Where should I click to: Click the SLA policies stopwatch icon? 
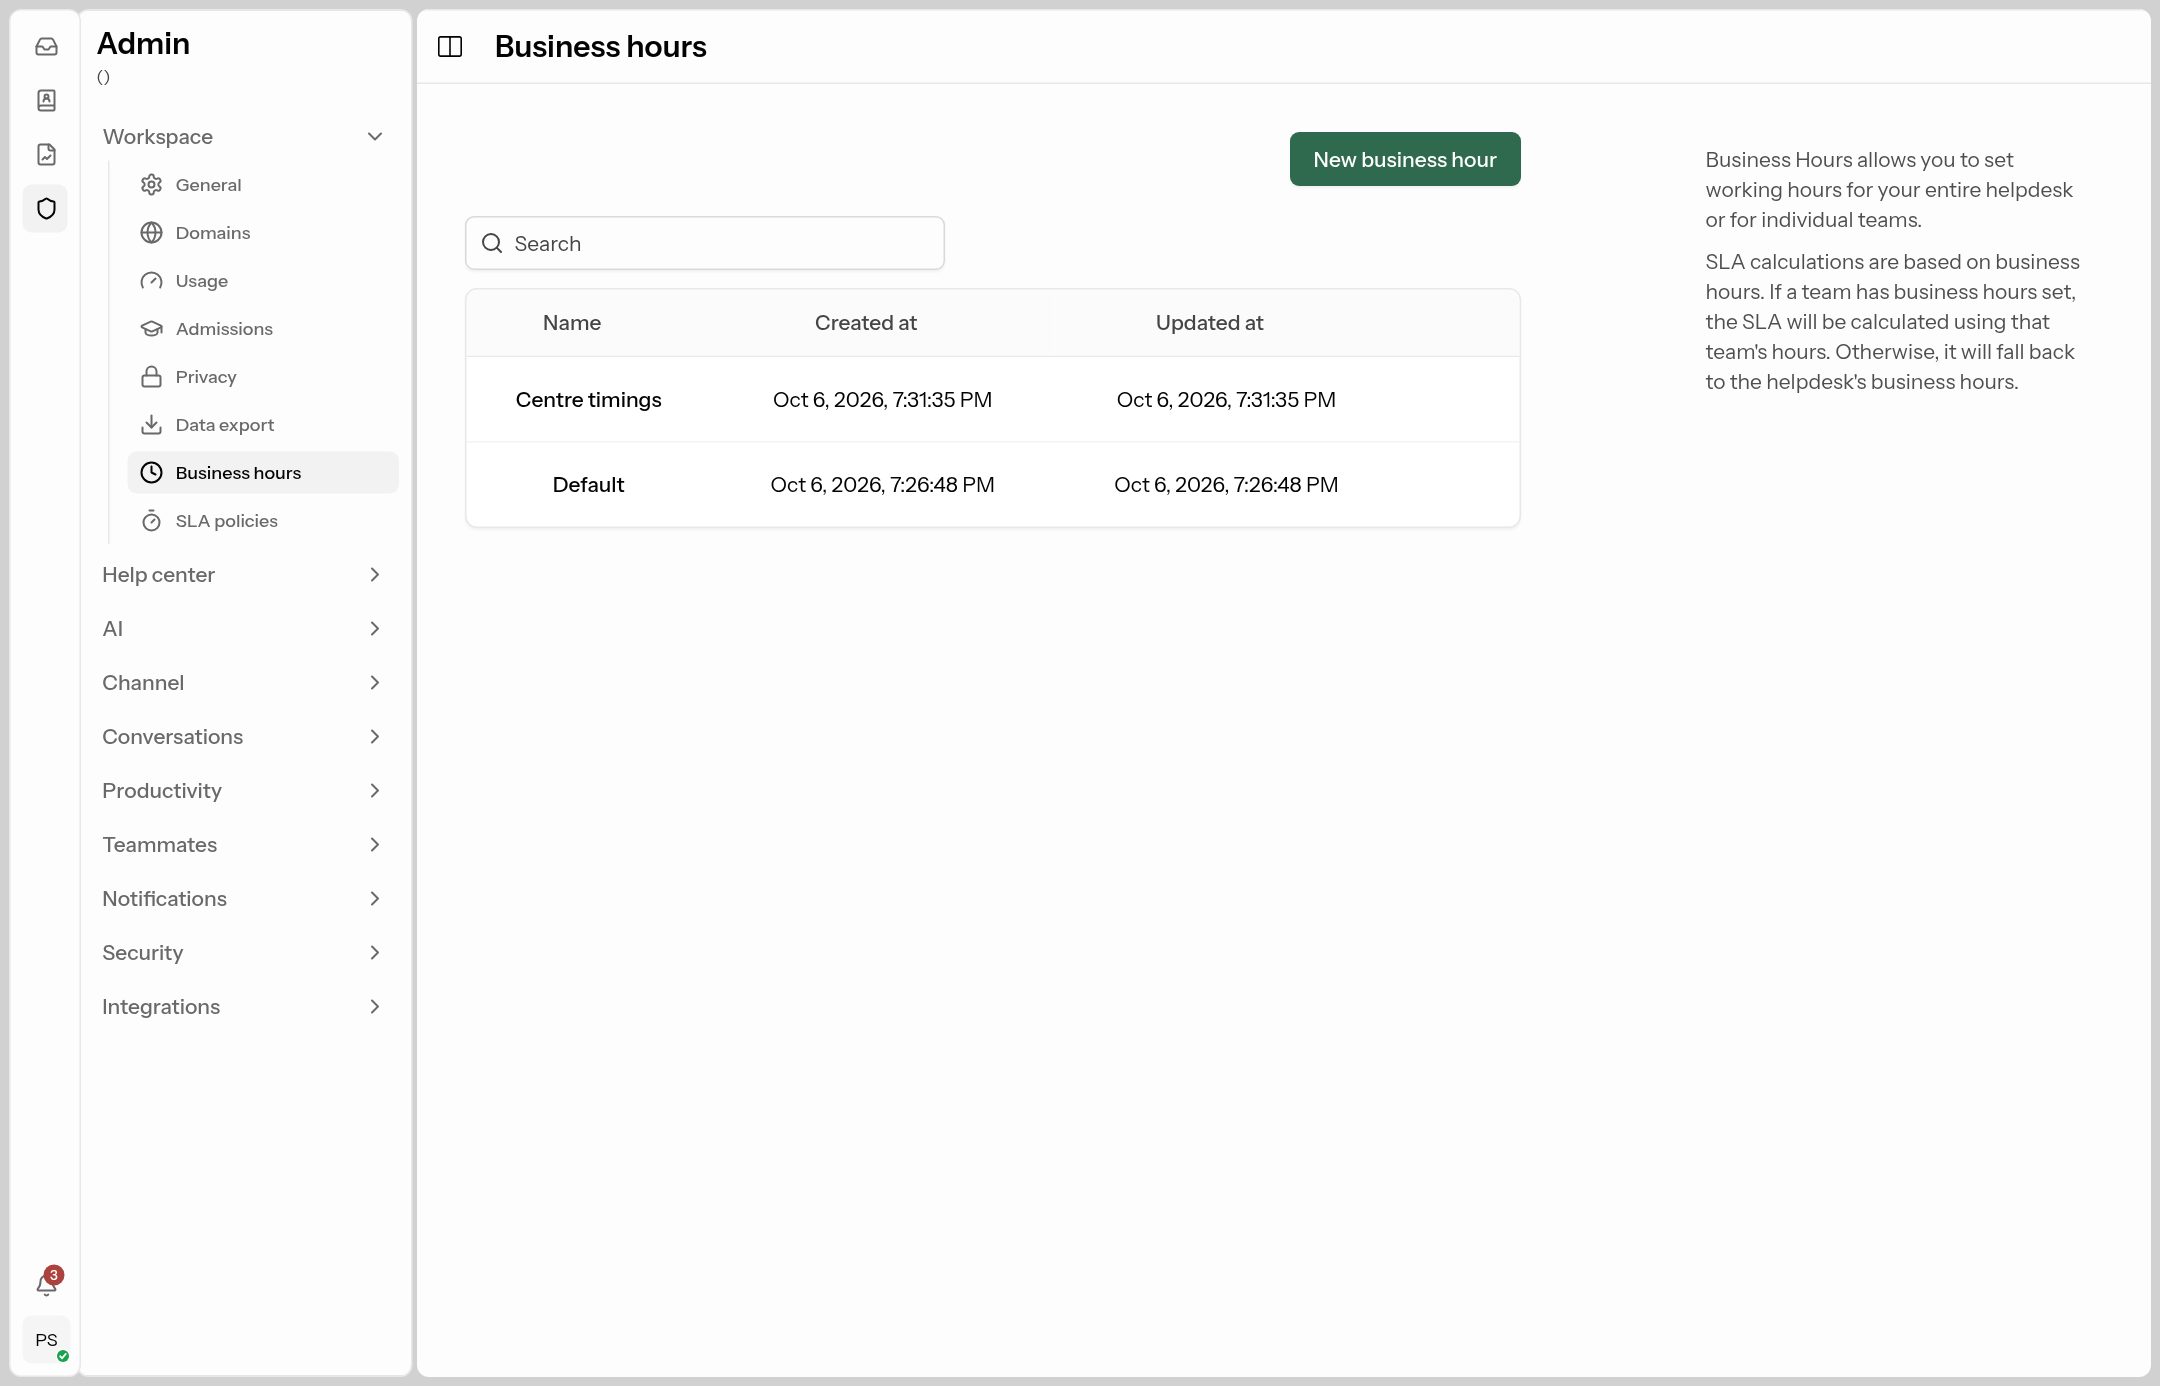click(x=151, y=520)
